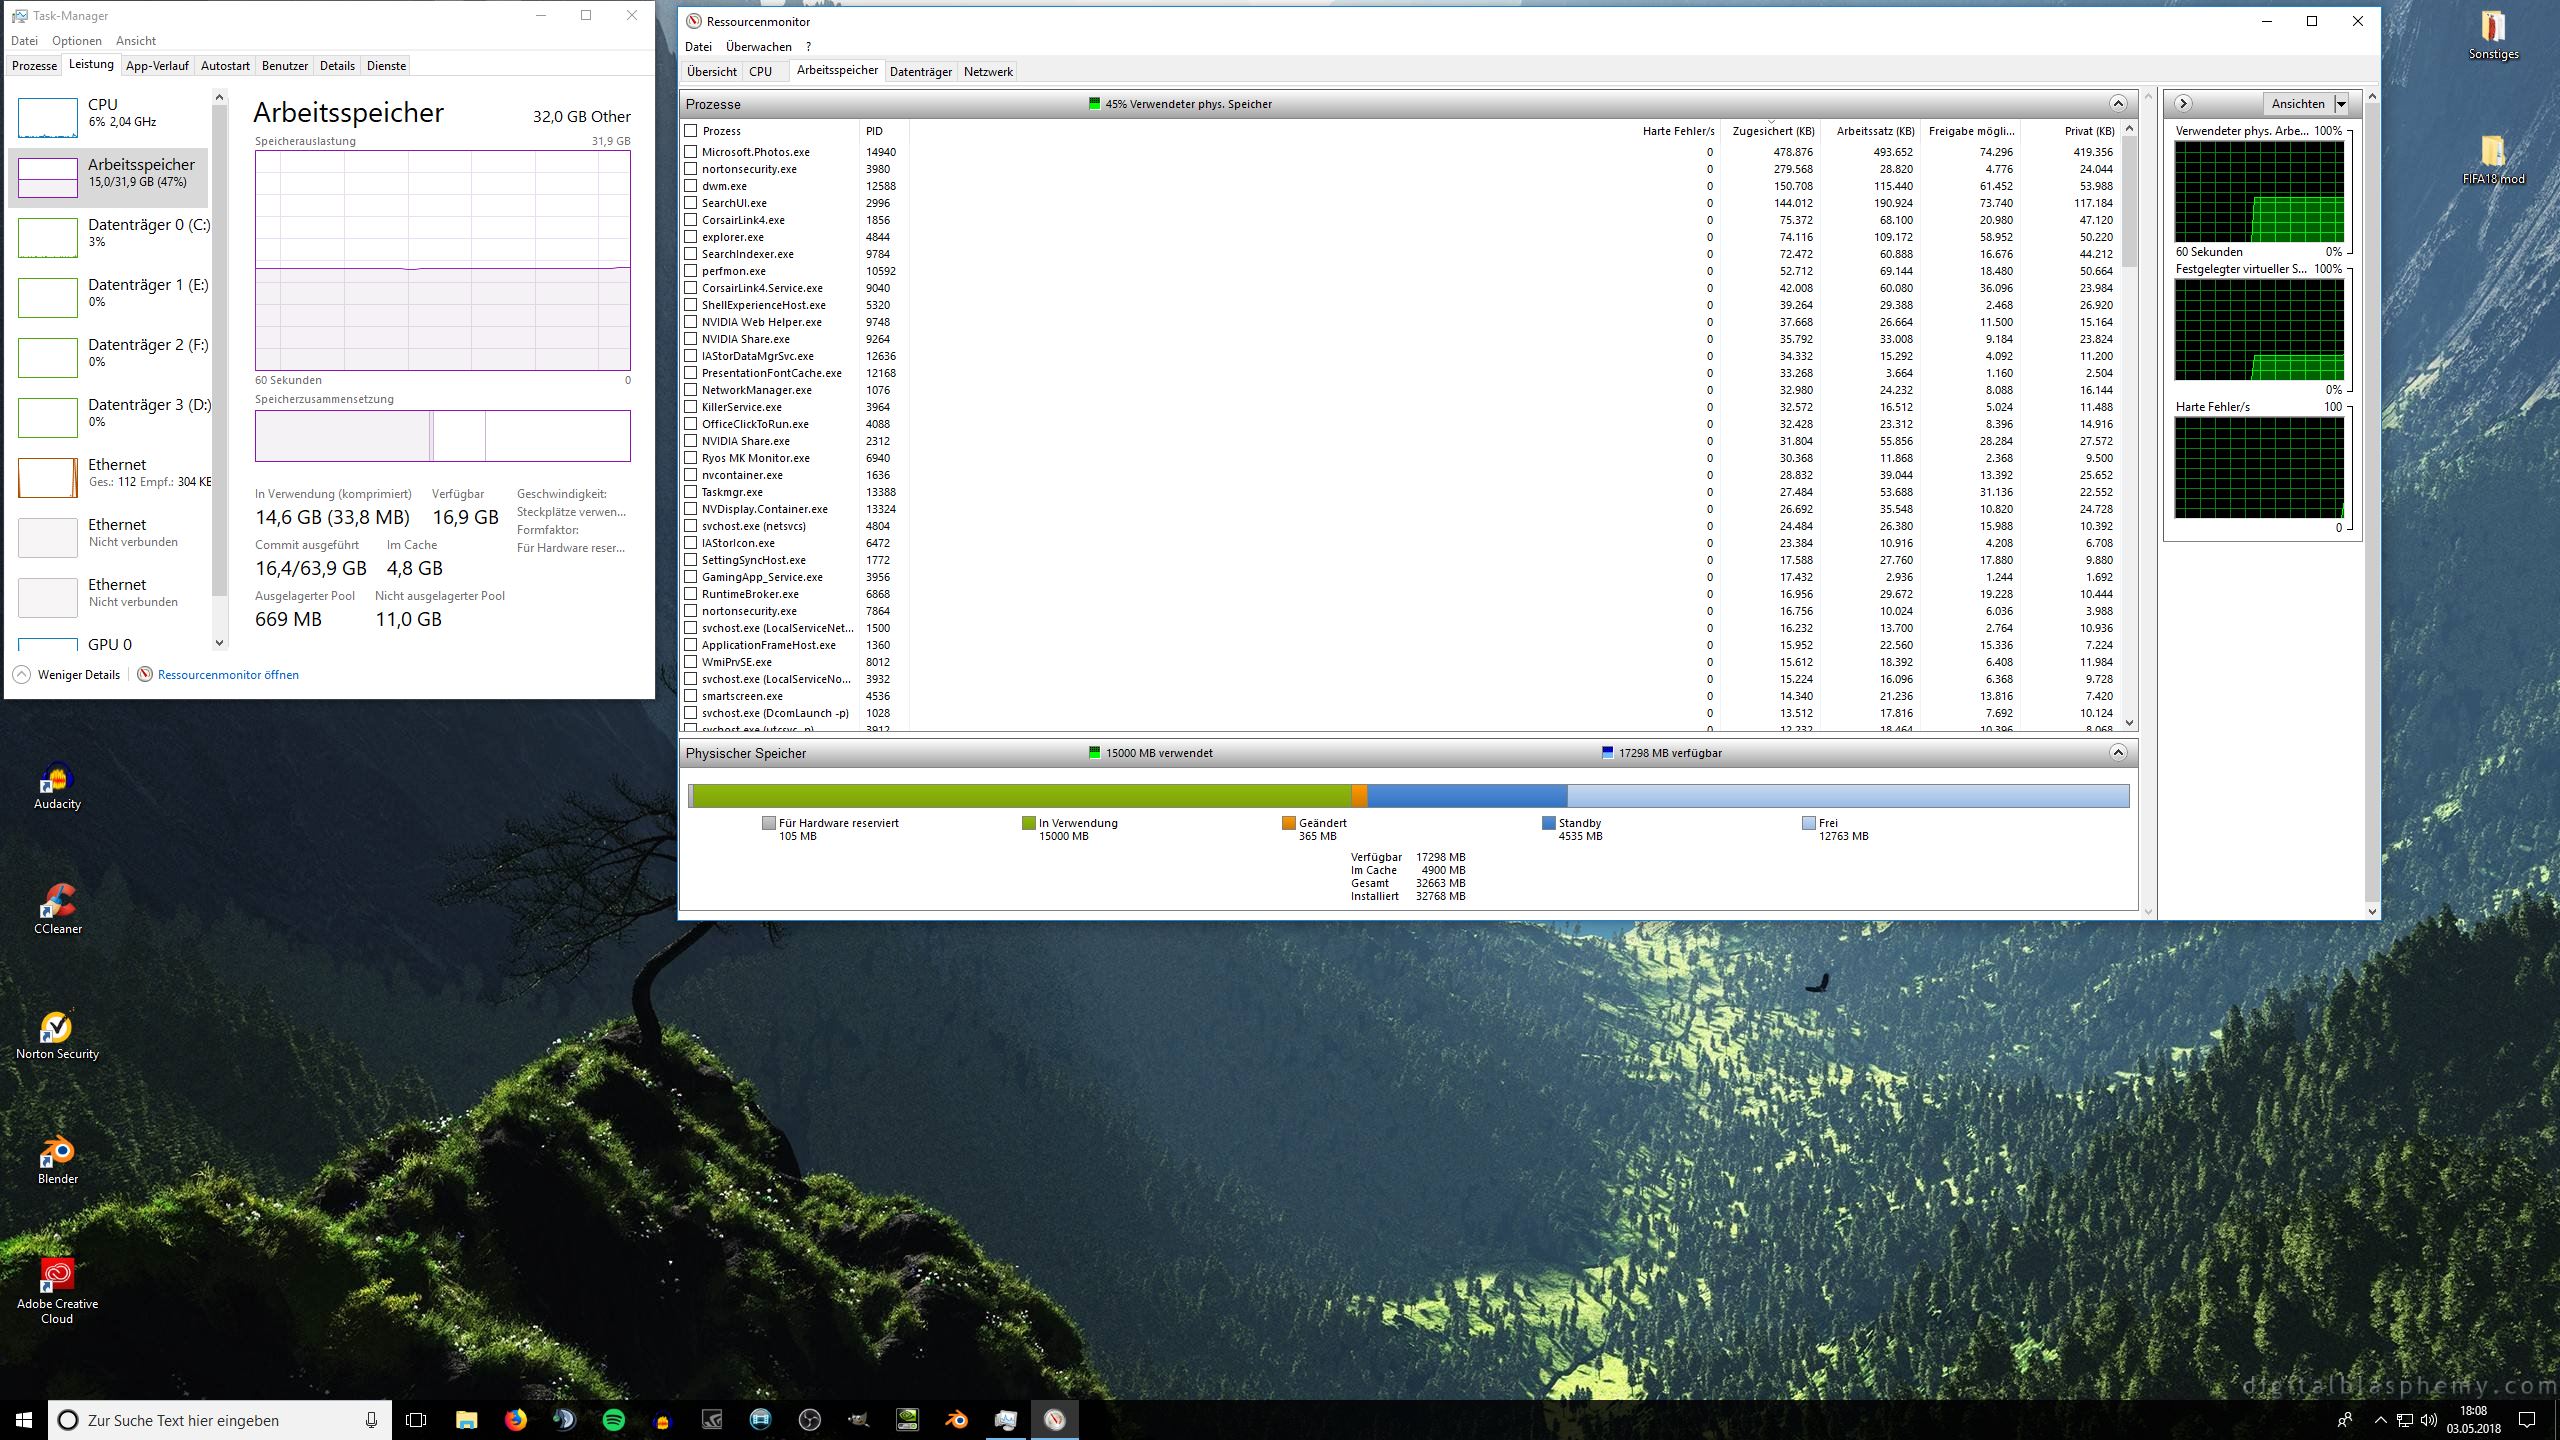Collapse the Prozesse section chevron

click(2117, 104)
